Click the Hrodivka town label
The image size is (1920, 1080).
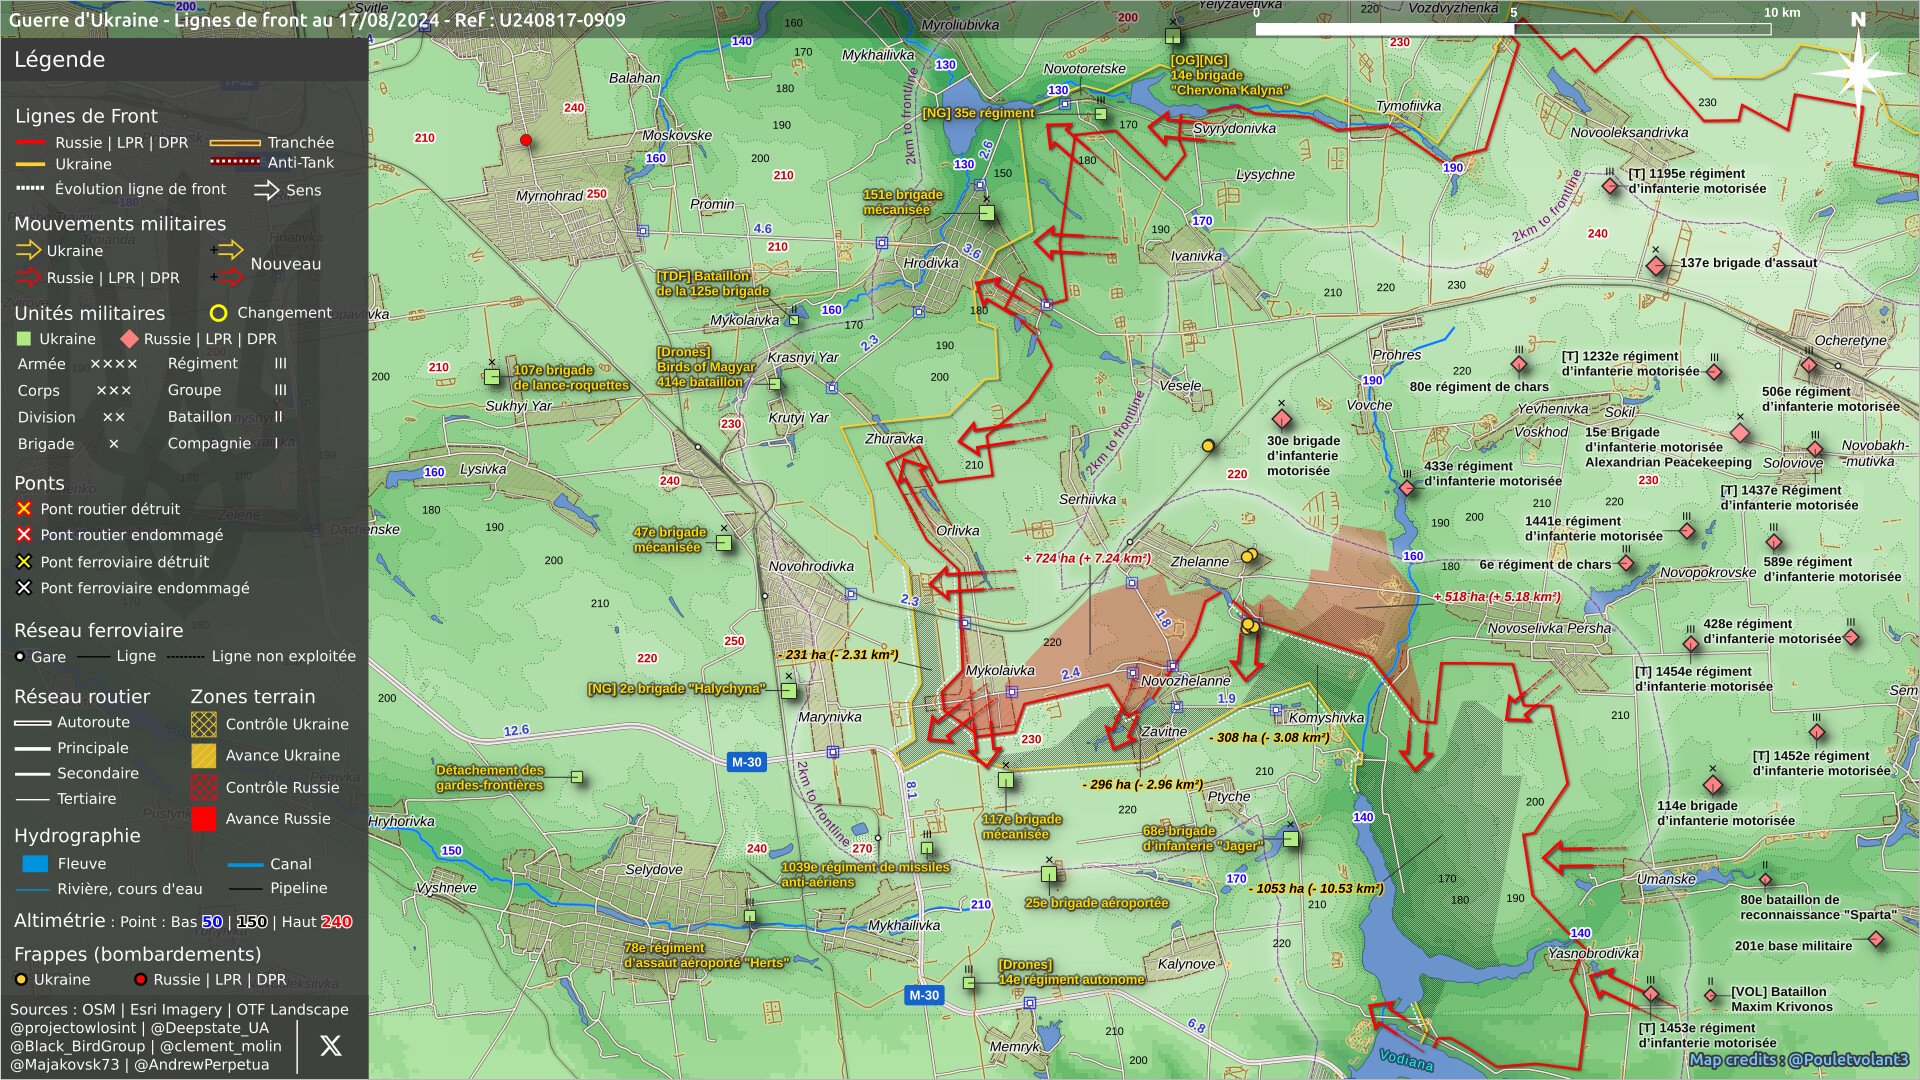930,263
